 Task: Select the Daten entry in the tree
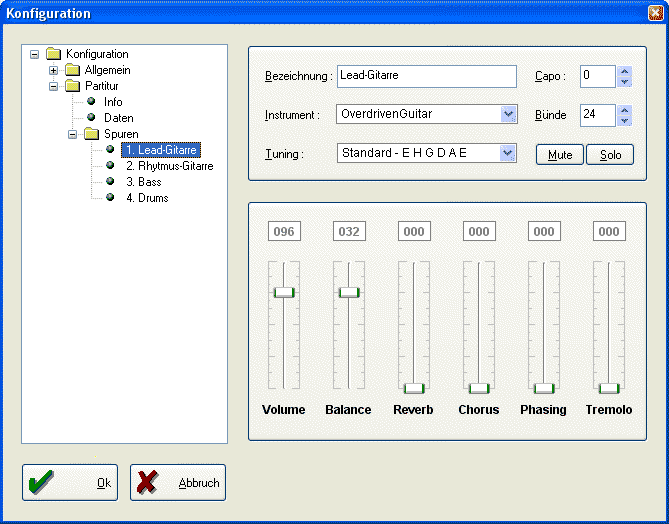[118, 118]
